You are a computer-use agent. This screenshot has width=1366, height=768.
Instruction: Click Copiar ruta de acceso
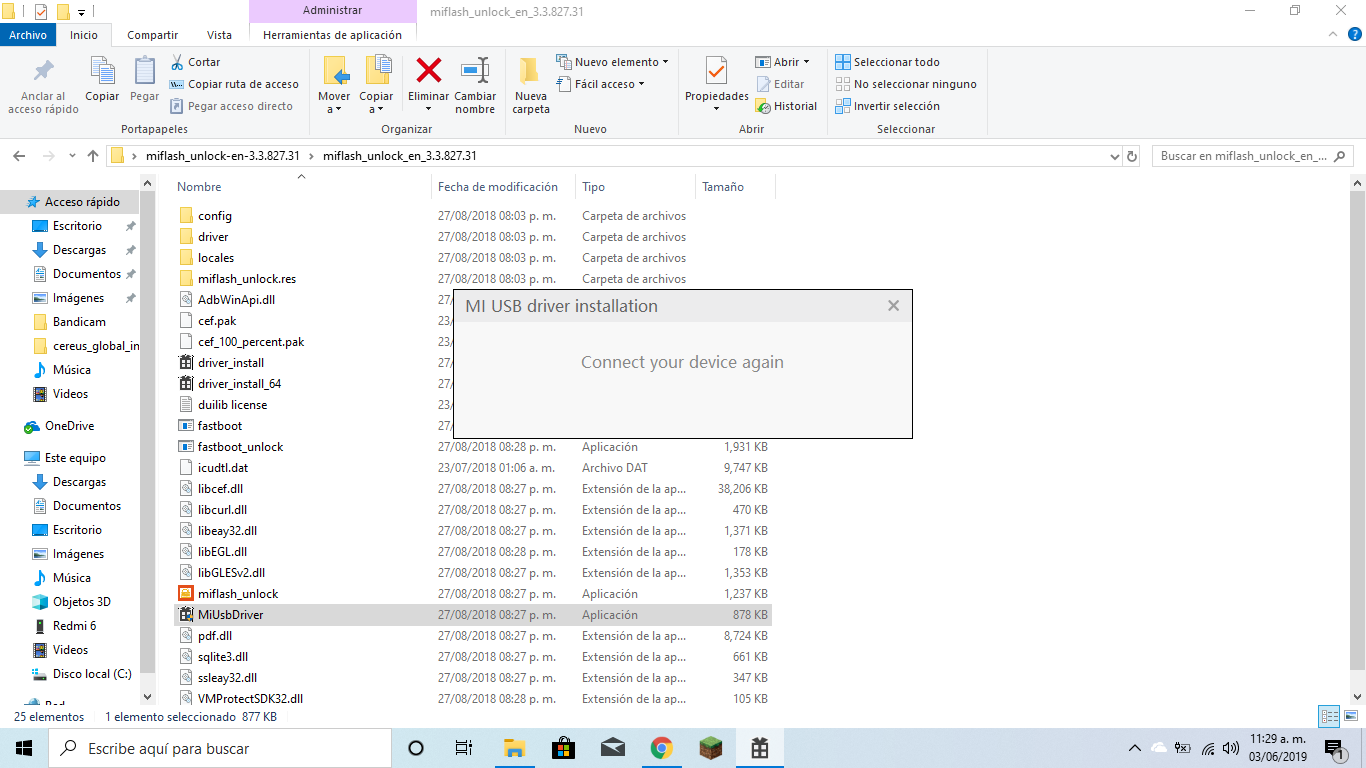tap(234, 84)
